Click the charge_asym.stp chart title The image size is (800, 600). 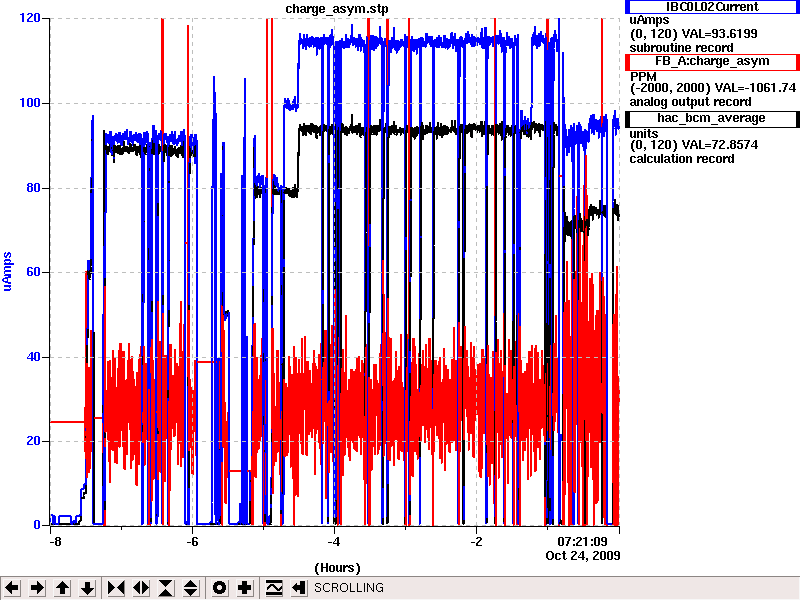click(x=337, y=9)
